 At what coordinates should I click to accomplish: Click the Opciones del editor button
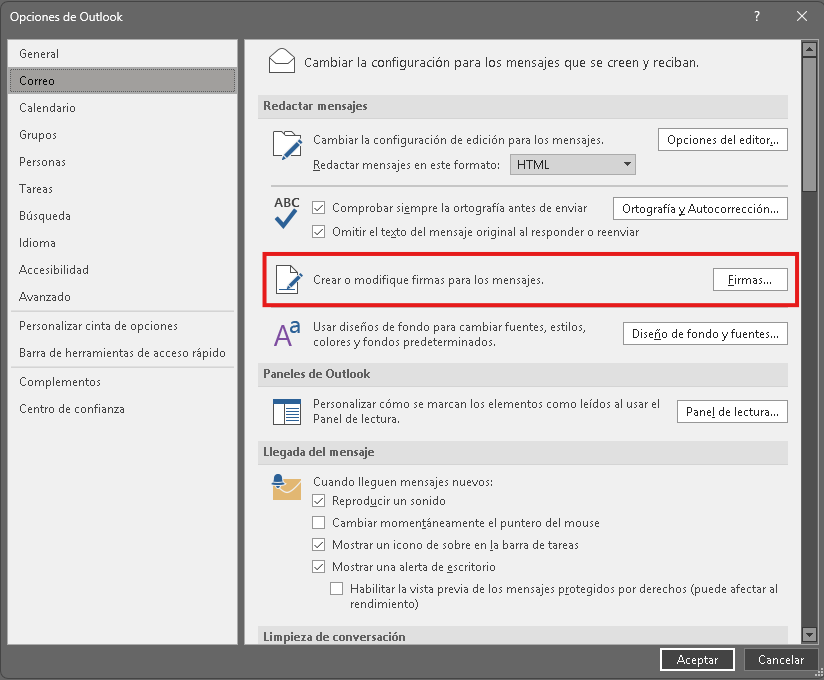coord(723,140)
